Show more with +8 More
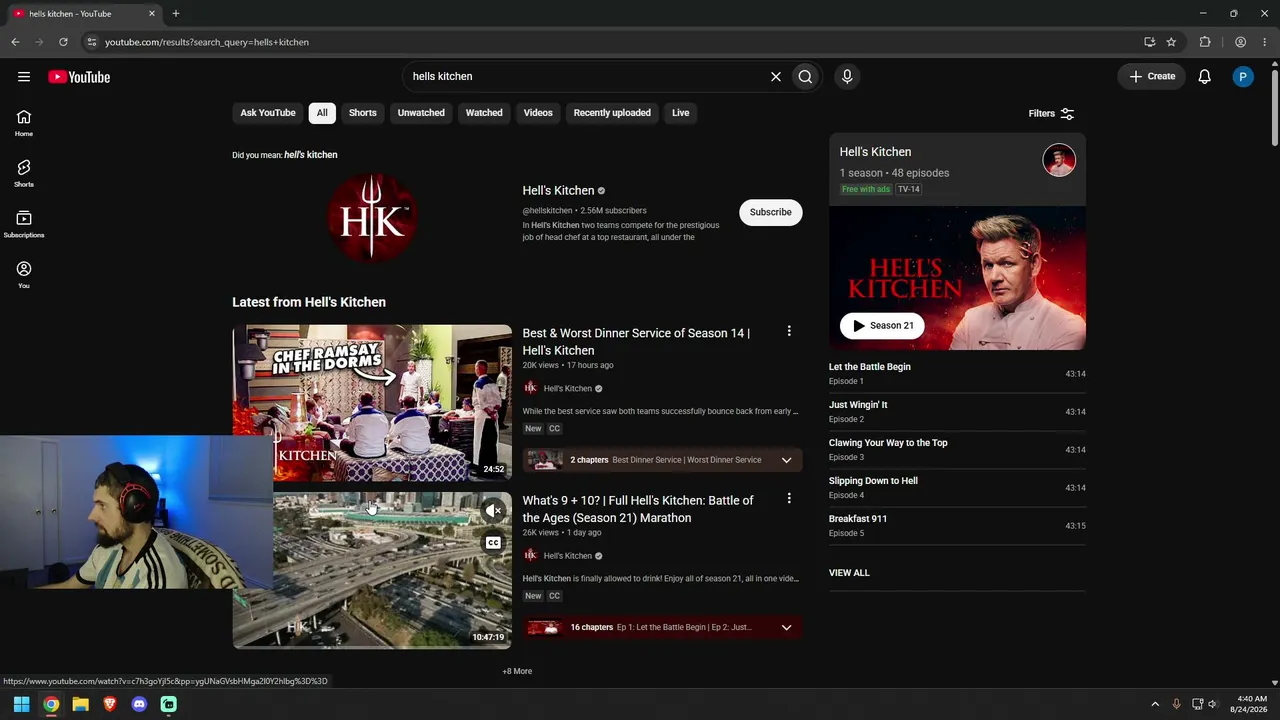This screenshot has width=1280, height=720. [517, 671]
